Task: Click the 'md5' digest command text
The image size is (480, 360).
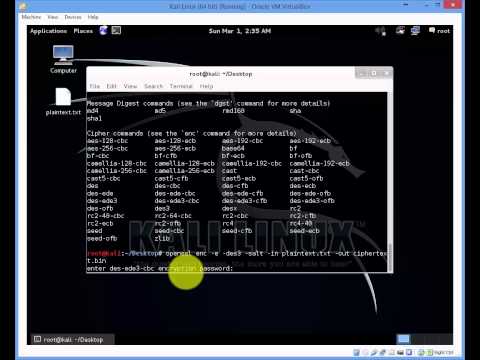Action: point(160,111)
